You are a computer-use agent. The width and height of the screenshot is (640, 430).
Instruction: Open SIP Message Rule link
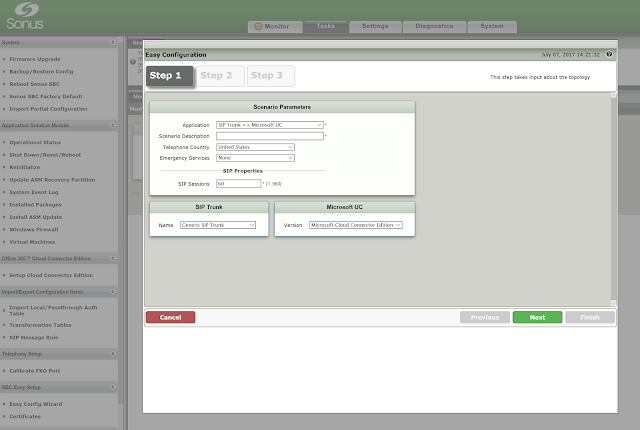tap(34, 338)
